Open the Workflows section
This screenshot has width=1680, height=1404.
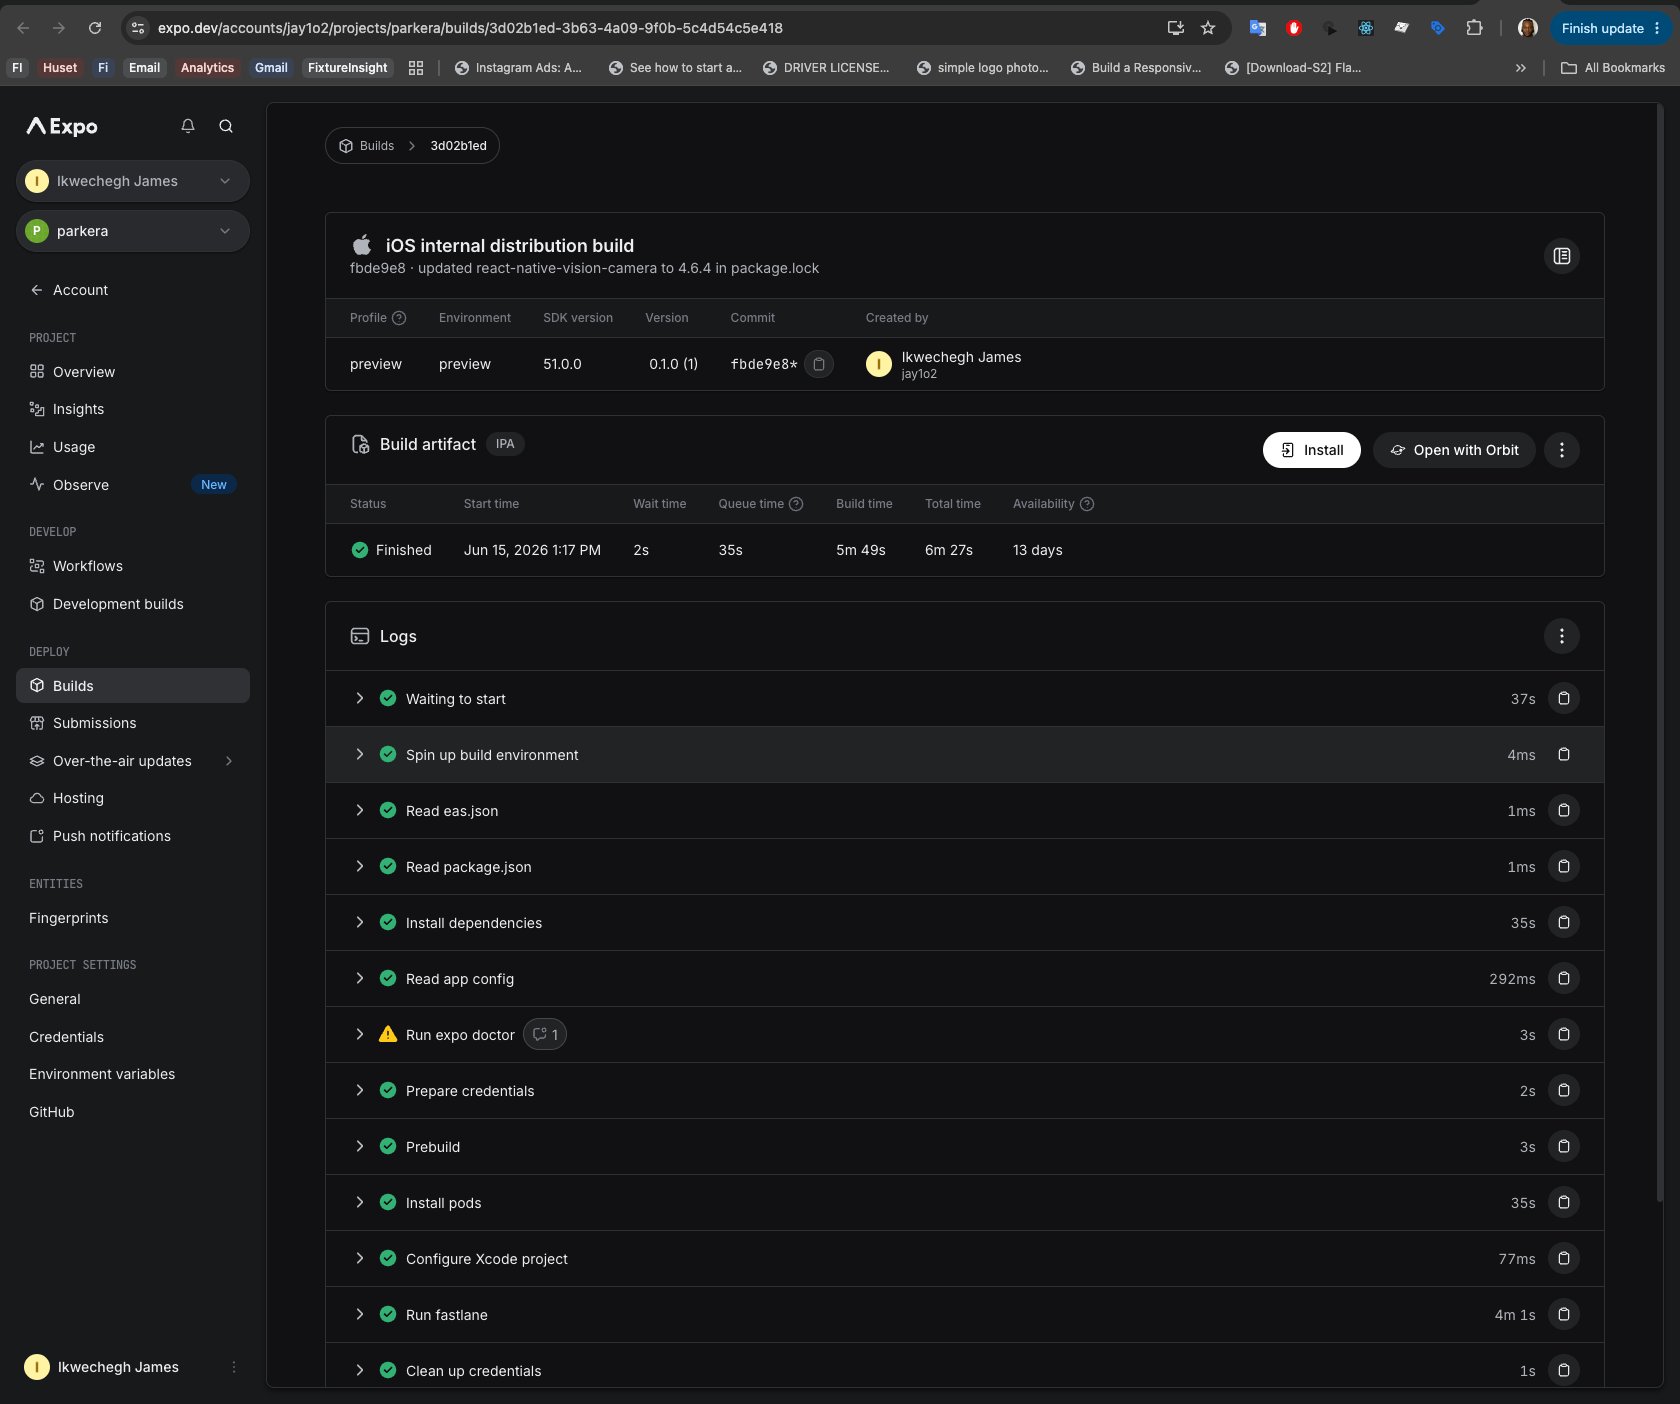pos(133,566)
